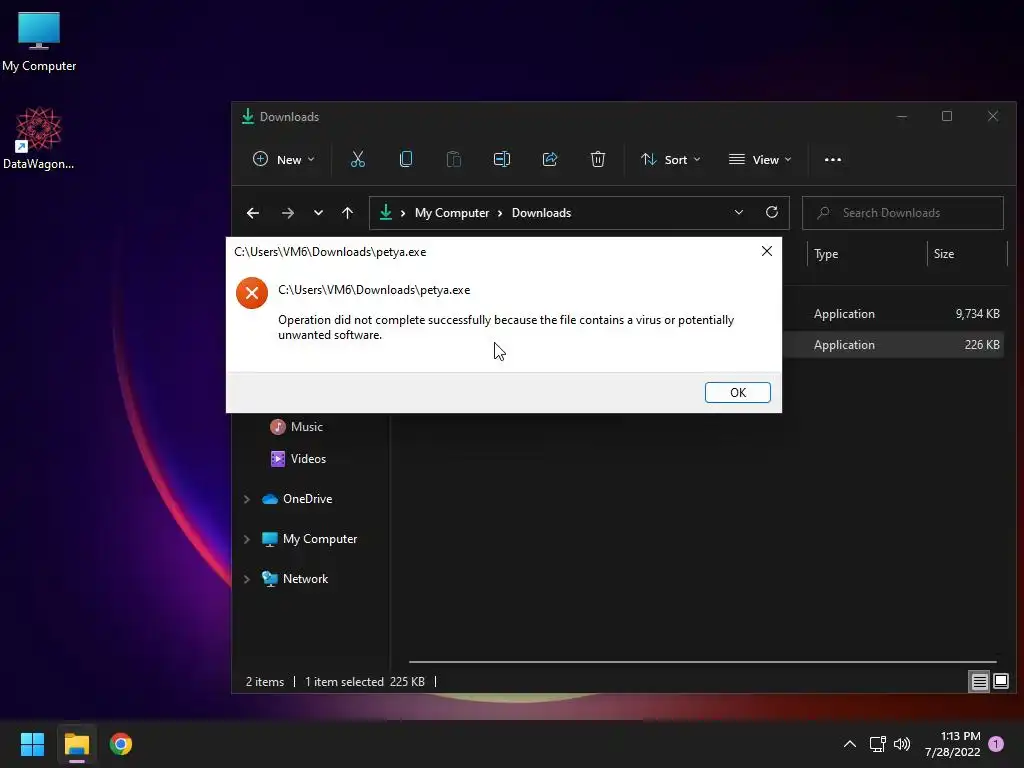The image size is (1024, 768).
Task: Select My Computer in the navigation pane
Action: pyautogui.click(x=310, y=539)
